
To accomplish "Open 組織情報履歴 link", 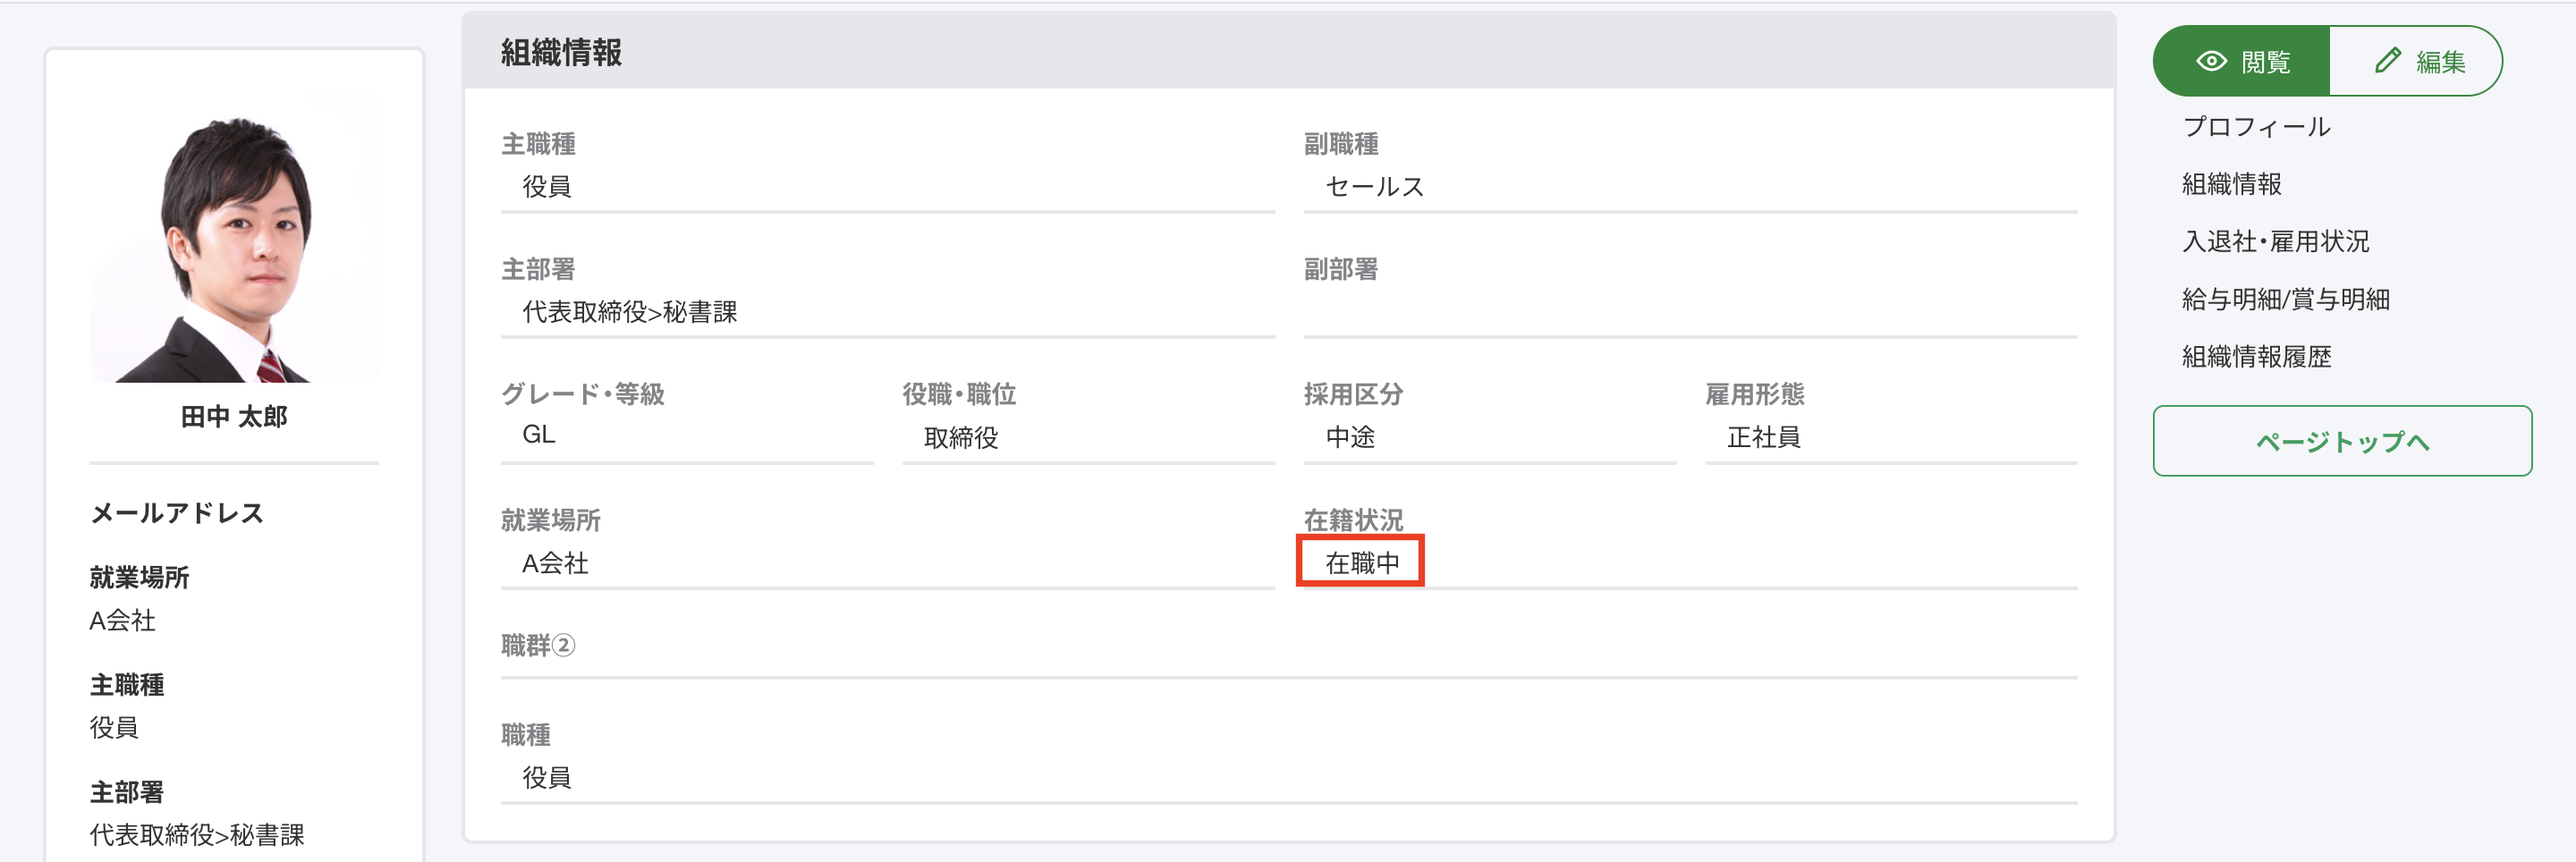I will point(2256,356).
